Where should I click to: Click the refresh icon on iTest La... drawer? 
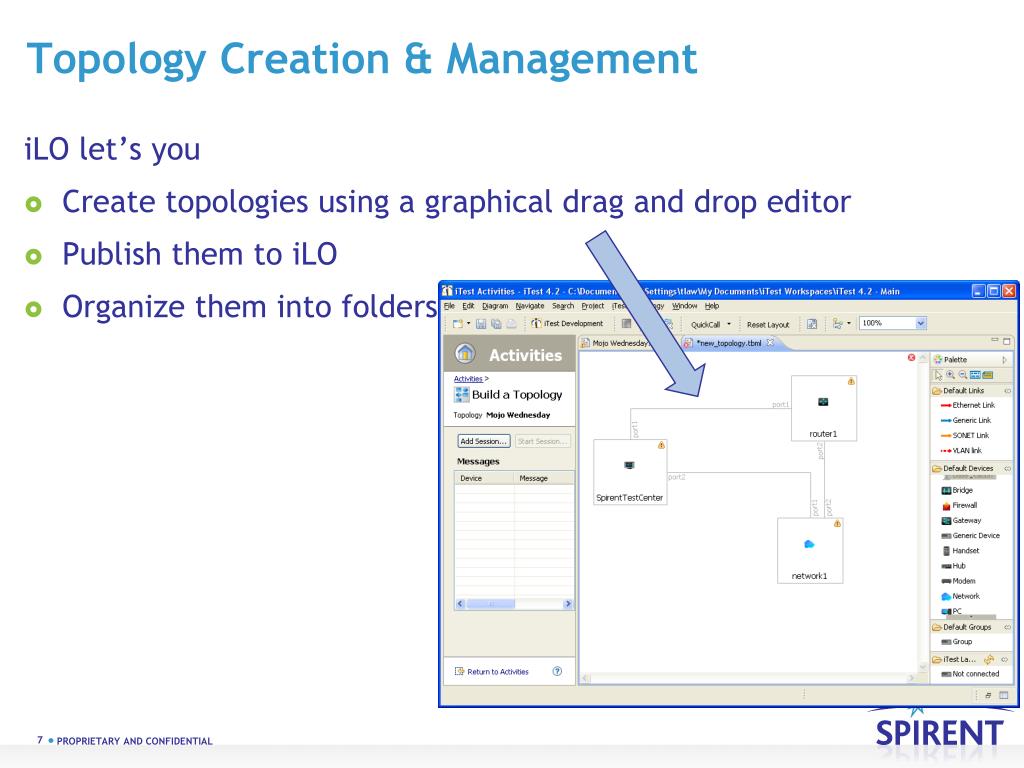(x=989, y=660)
